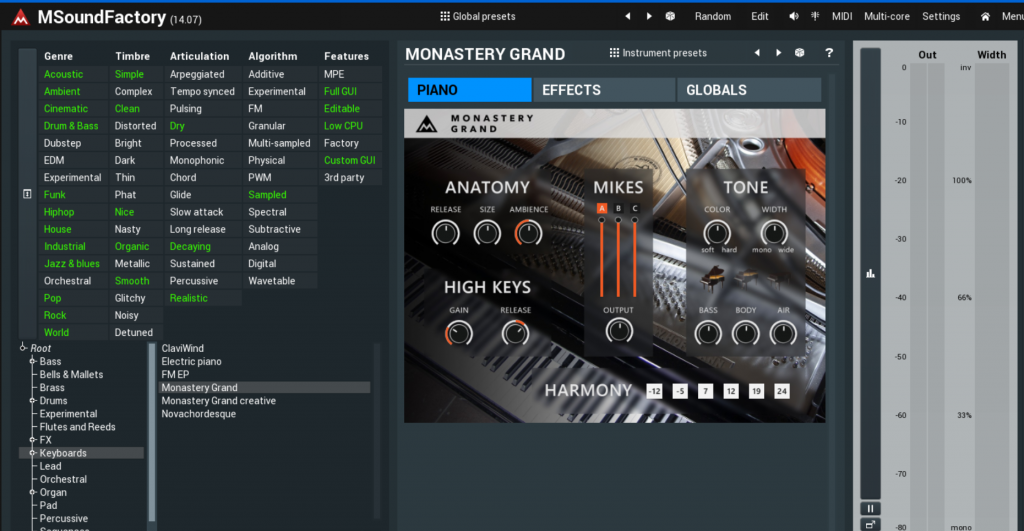Click the High Keys RELEASE knob
The width and height of the screenshot is (1024, 531).
coord(515,333)
